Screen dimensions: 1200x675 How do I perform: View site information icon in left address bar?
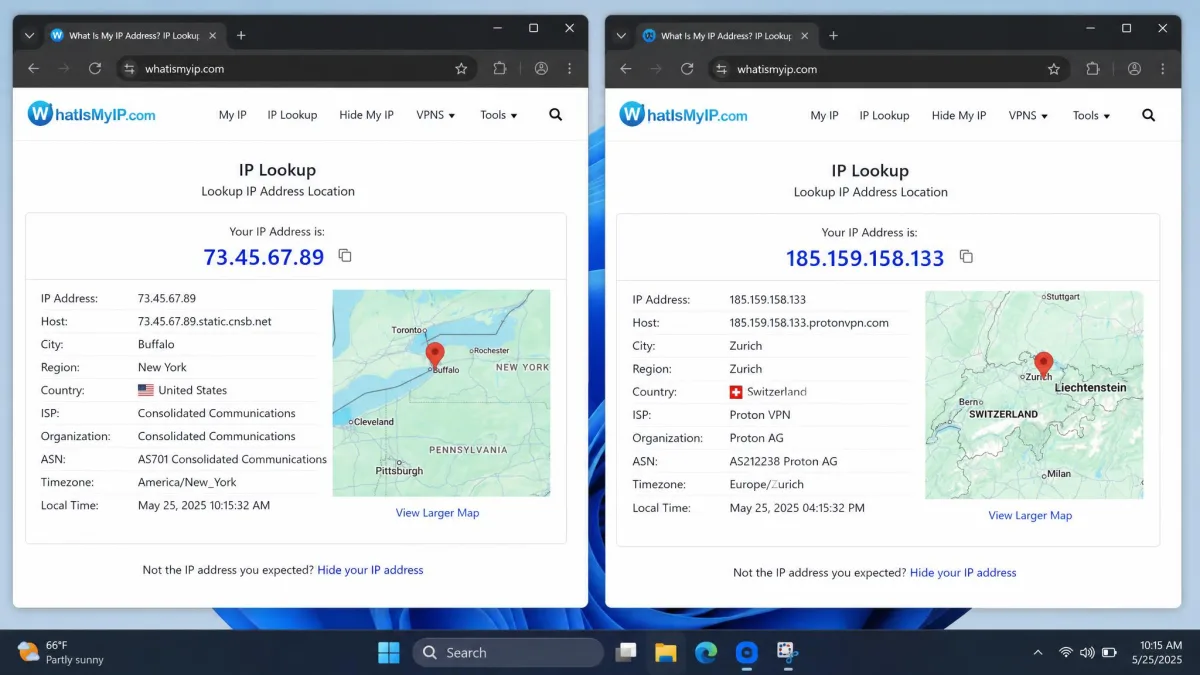pyautogui.click(x=128, y=69)
